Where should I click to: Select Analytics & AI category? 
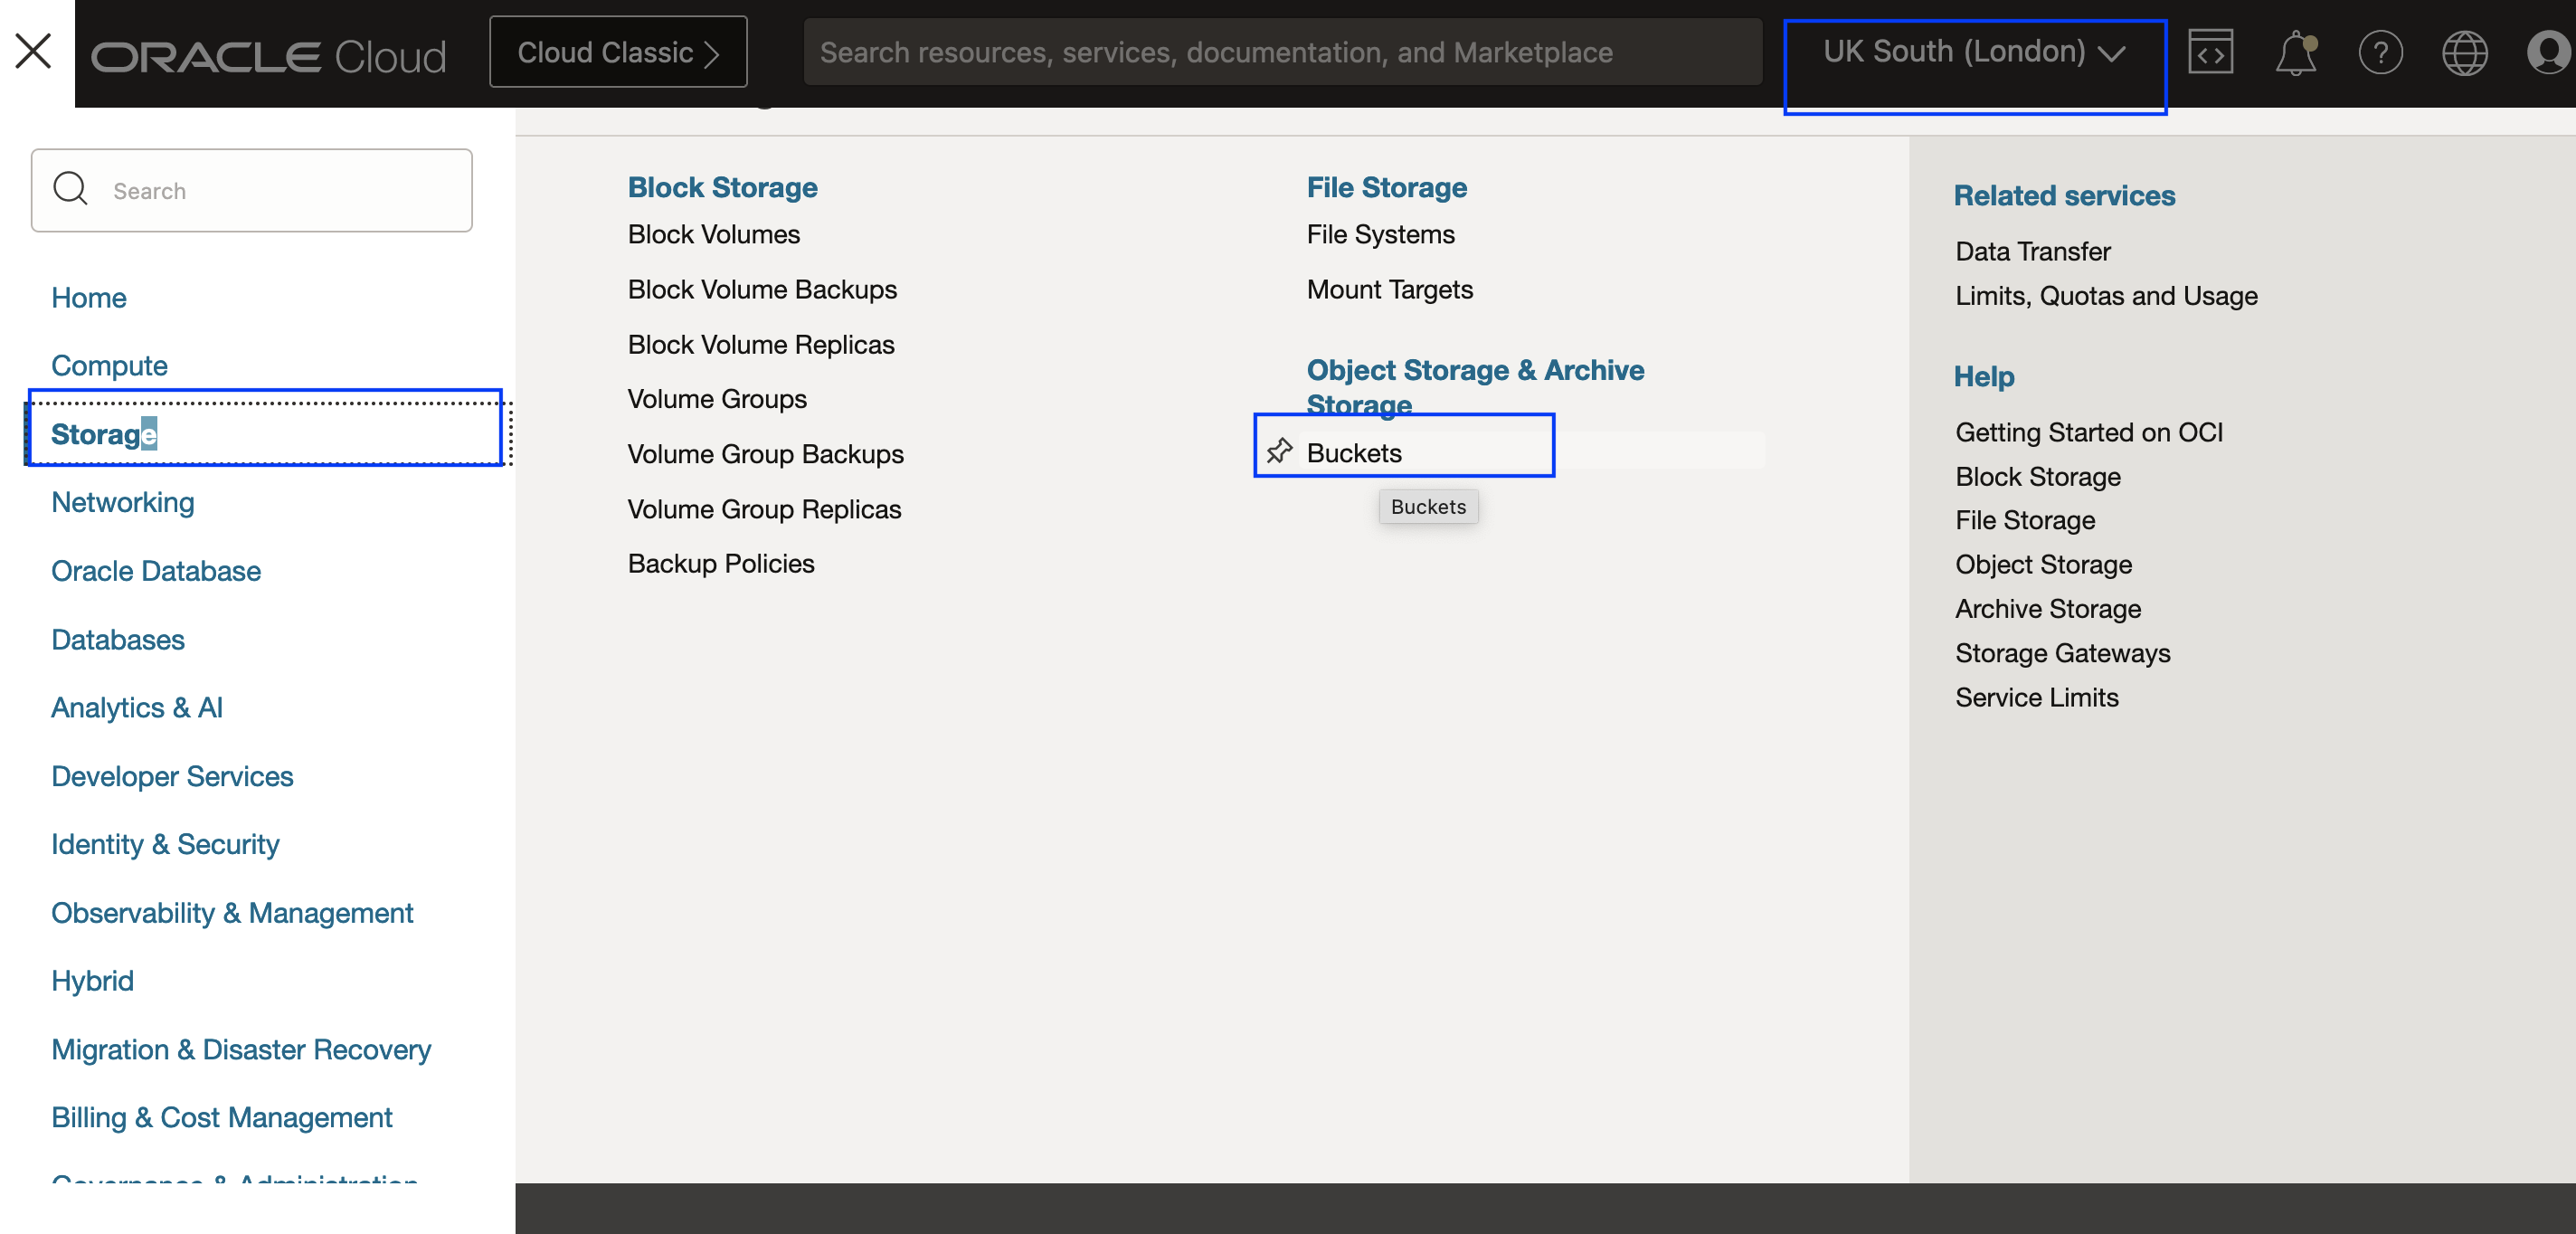coord(137,708)
